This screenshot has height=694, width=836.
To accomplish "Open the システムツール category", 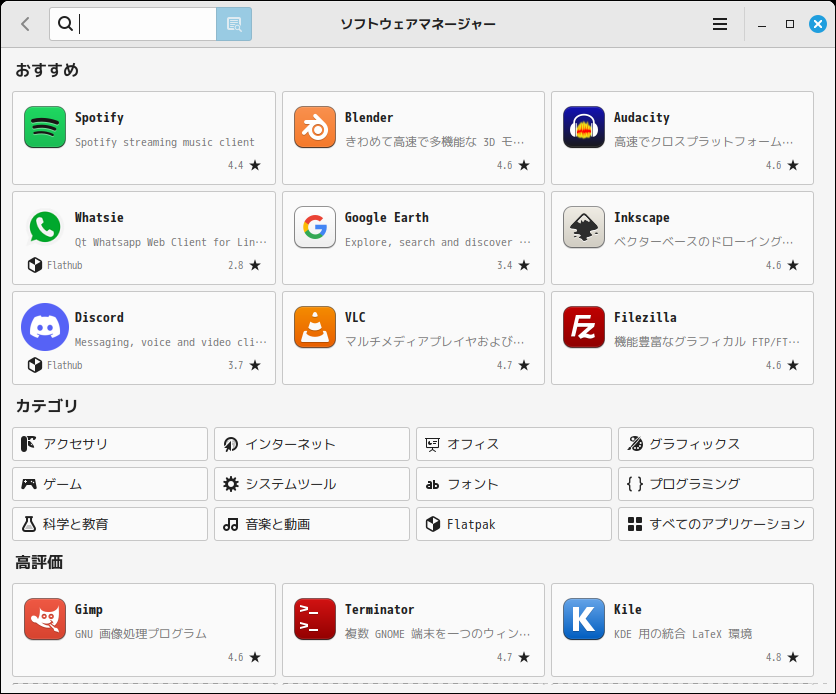I will coord(312,484).
